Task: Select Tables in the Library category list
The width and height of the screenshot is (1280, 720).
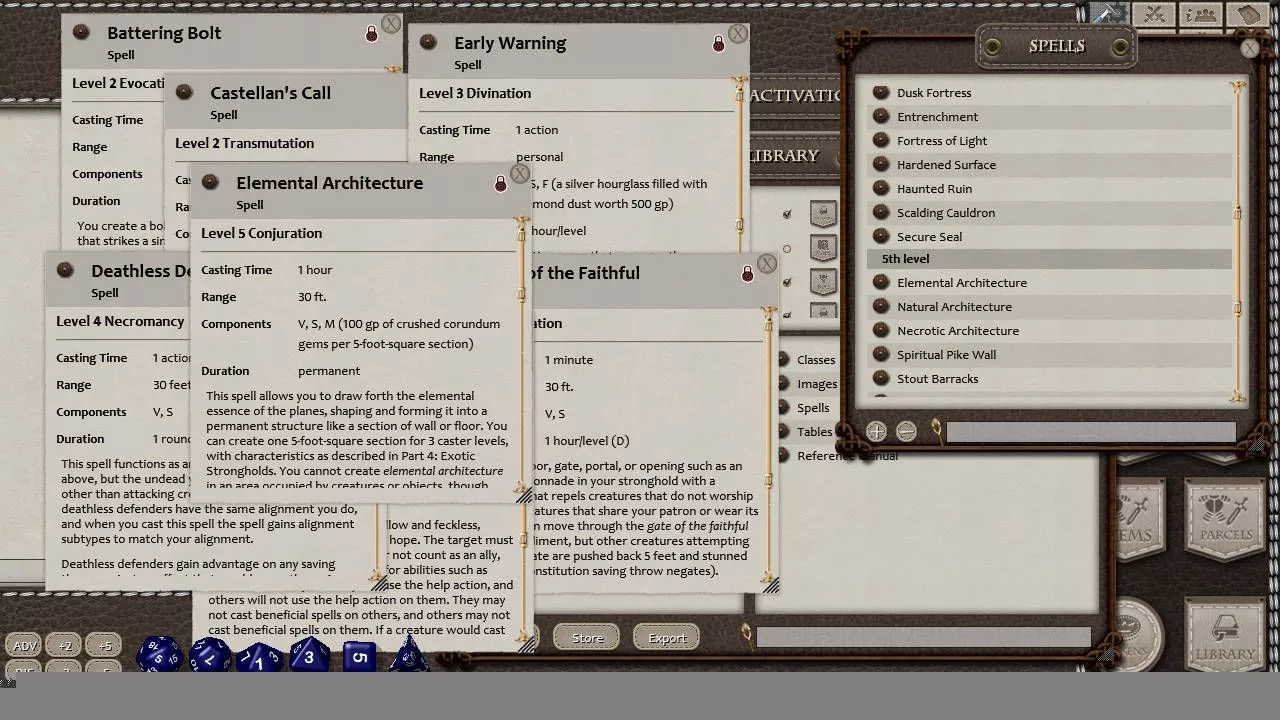Action: (x=815, y=432)
